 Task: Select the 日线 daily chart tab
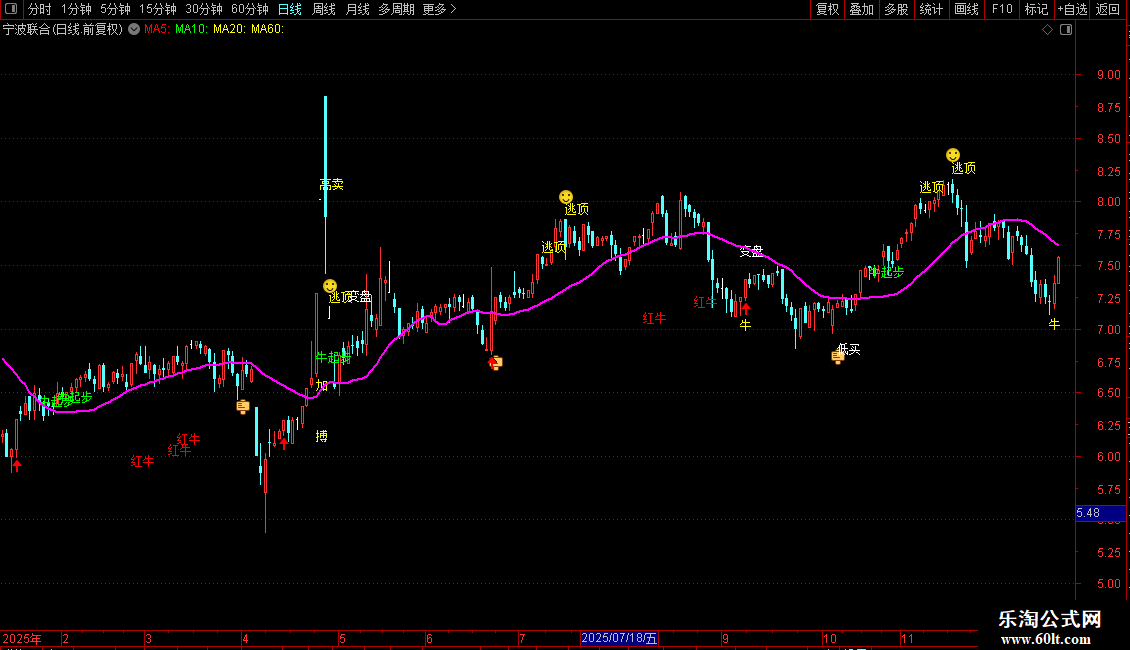(290, 9)
